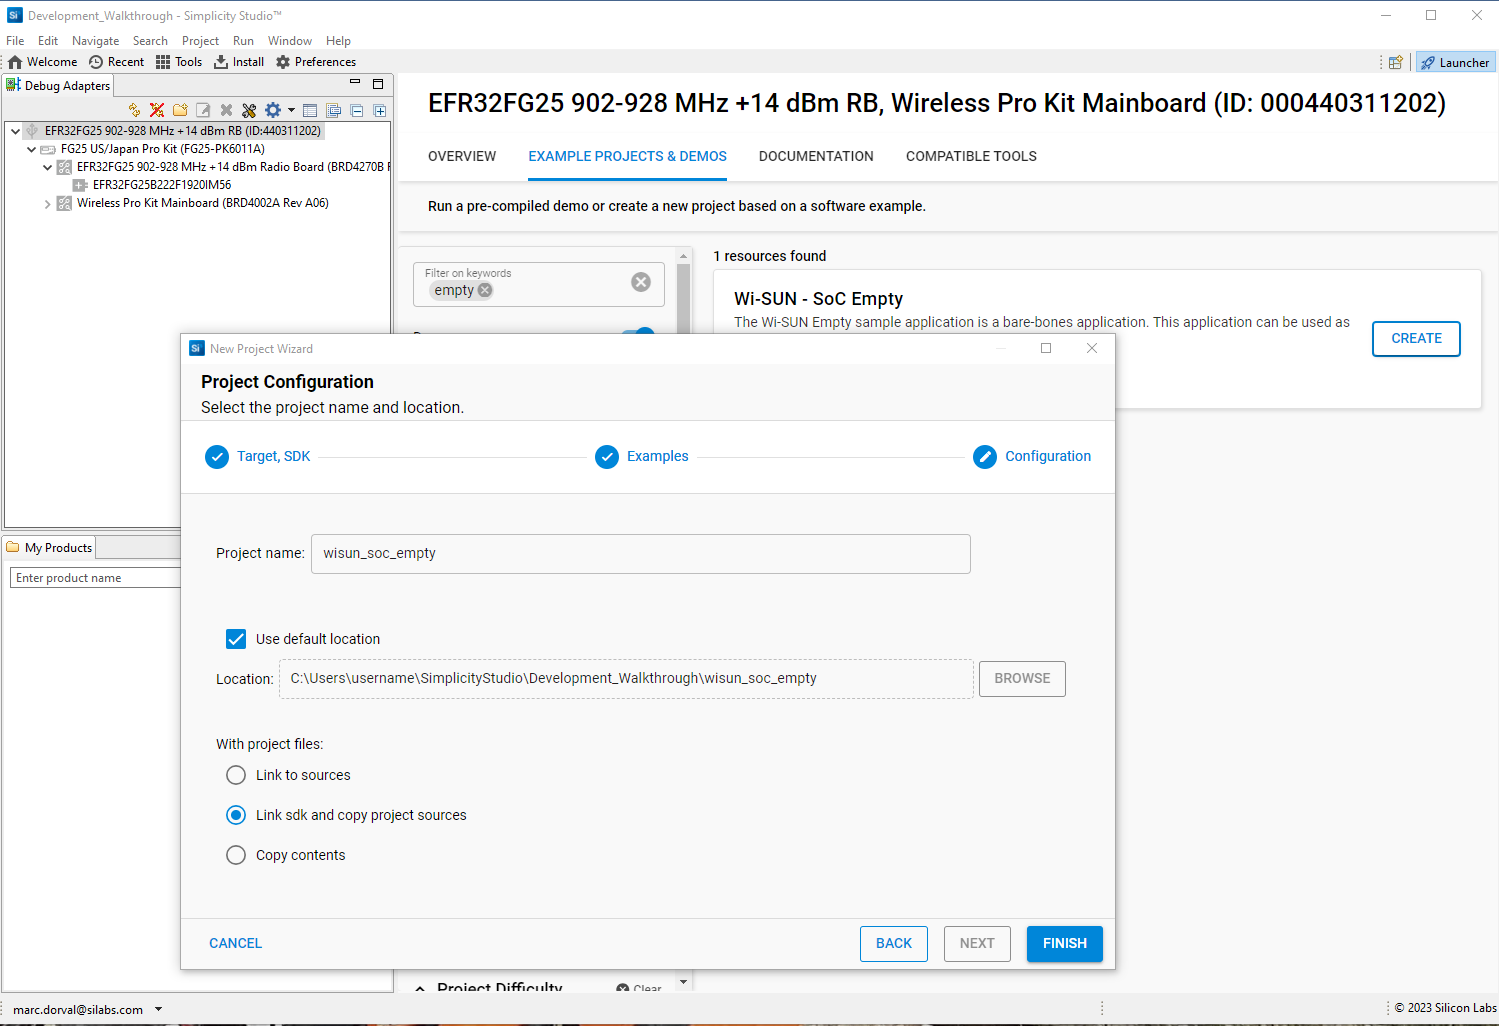Choose Copy contents radio button
The width and height of the screenshot is (1499, 1026).
[236, 855]
